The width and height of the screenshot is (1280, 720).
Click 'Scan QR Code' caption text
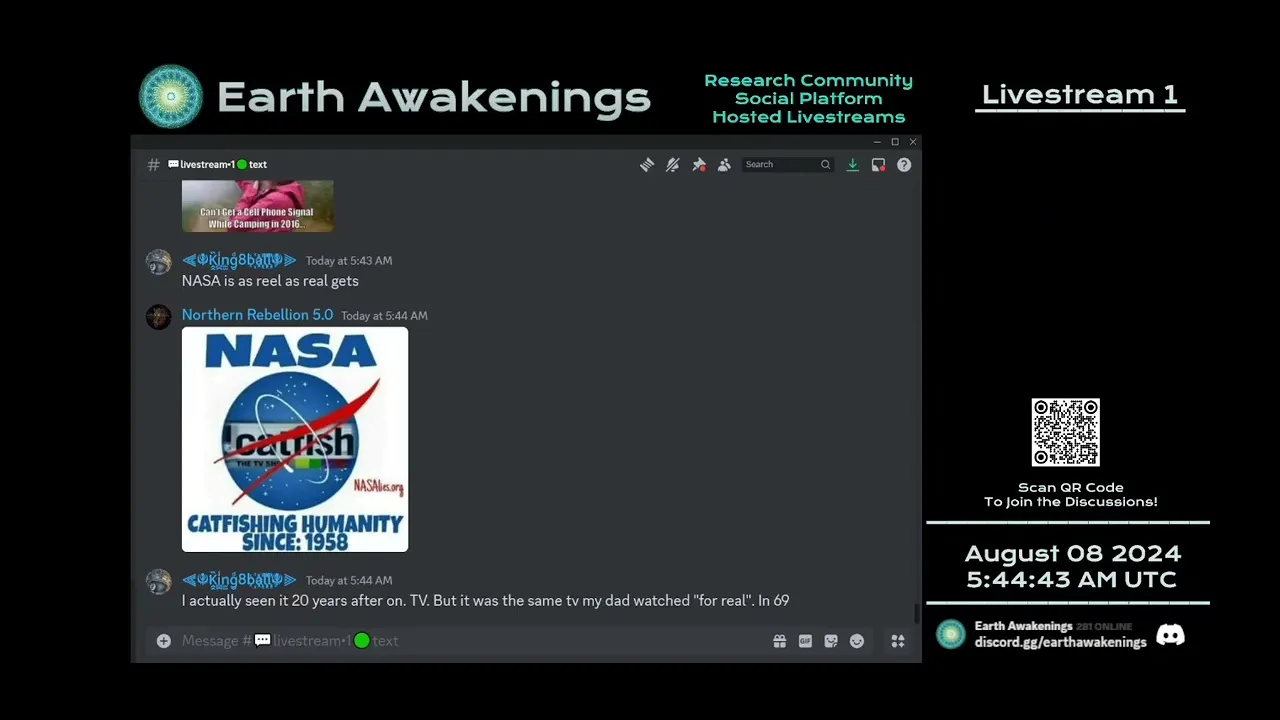coord(1071,488)
